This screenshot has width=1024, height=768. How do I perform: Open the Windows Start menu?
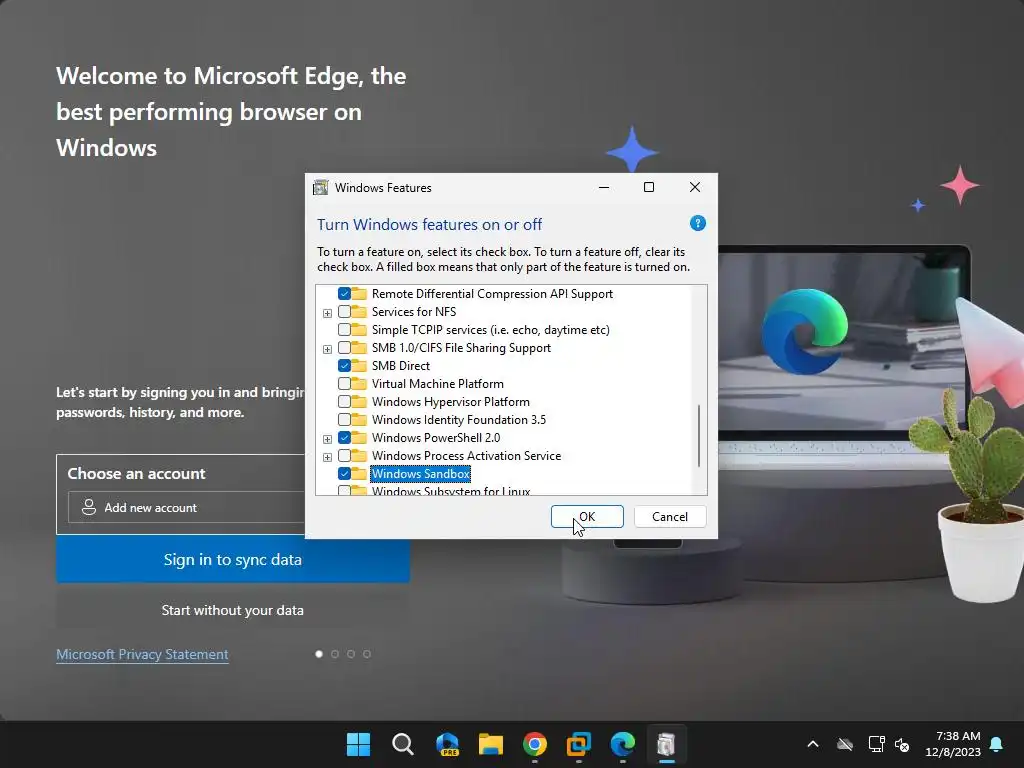tap(358, 744)
